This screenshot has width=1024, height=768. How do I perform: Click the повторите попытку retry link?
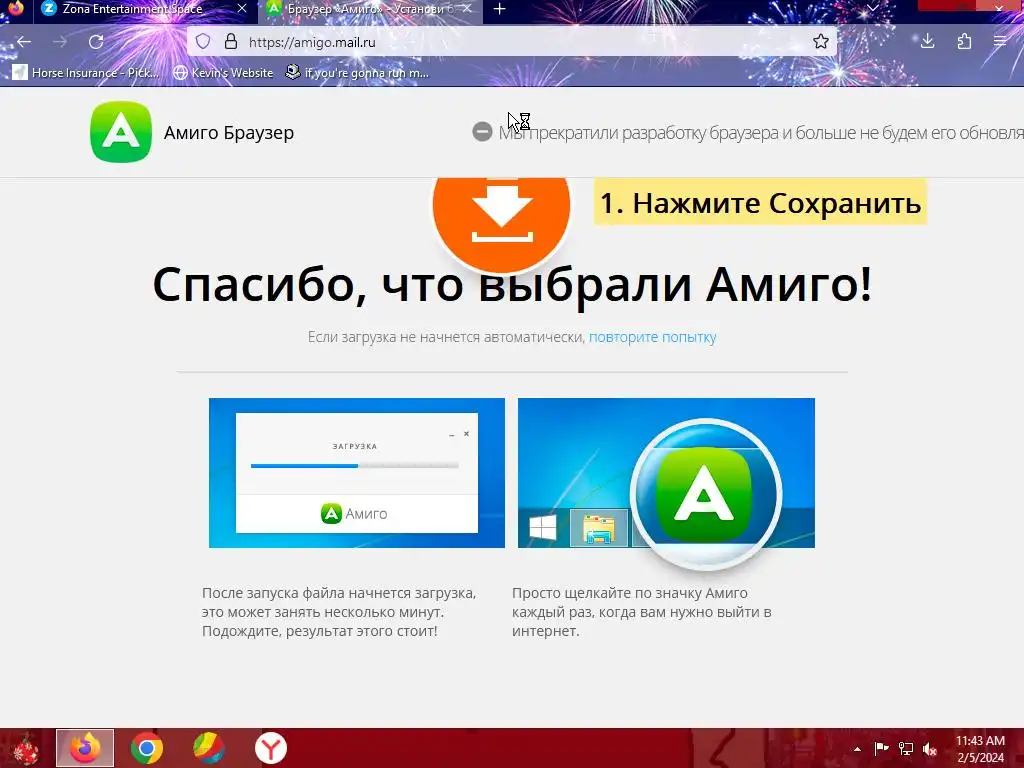652,337
